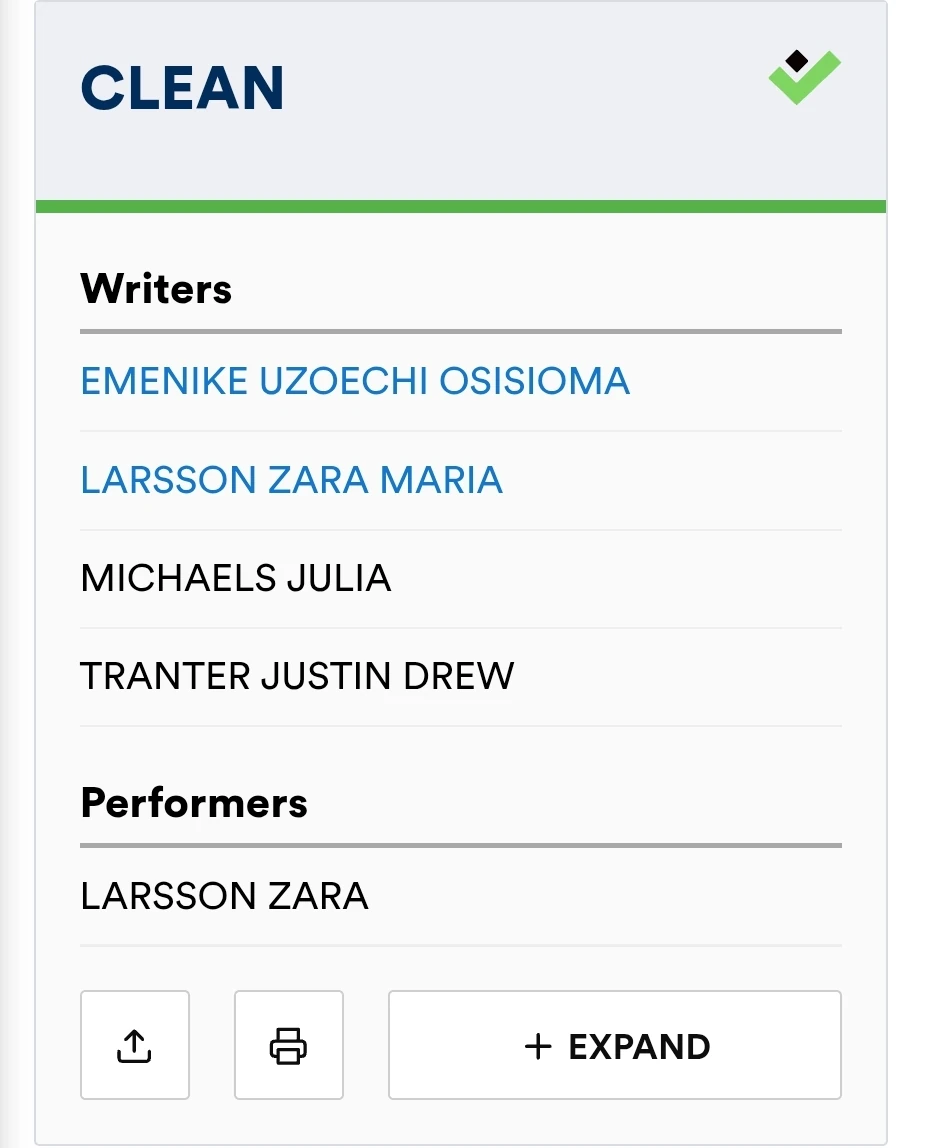Click the divider line below Writers heading

[460, 331]
